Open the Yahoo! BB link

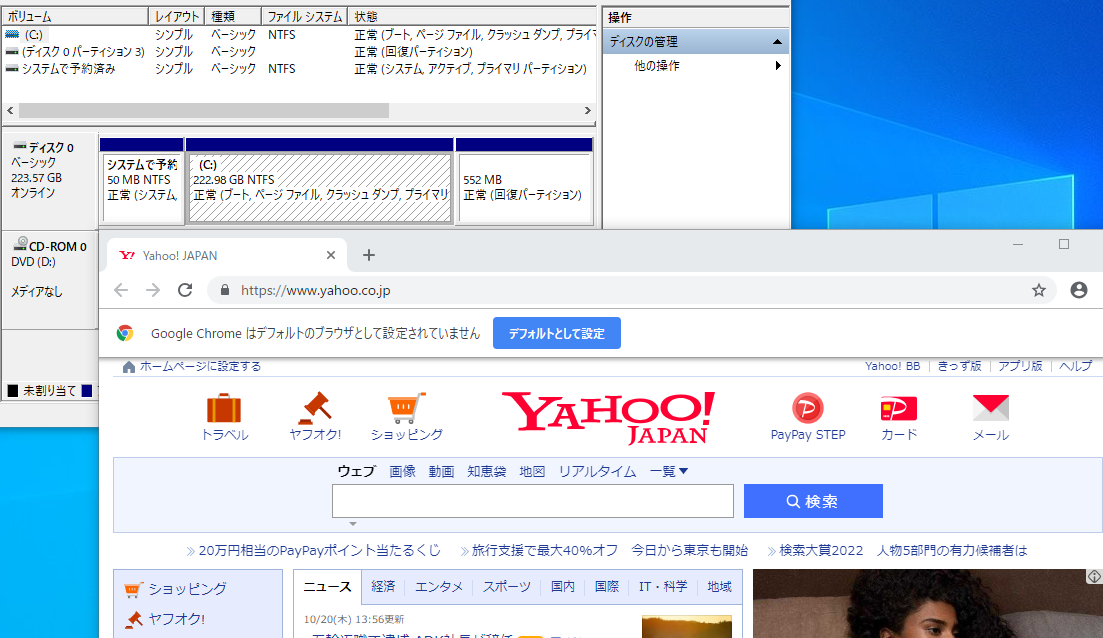tap(893, 366)
